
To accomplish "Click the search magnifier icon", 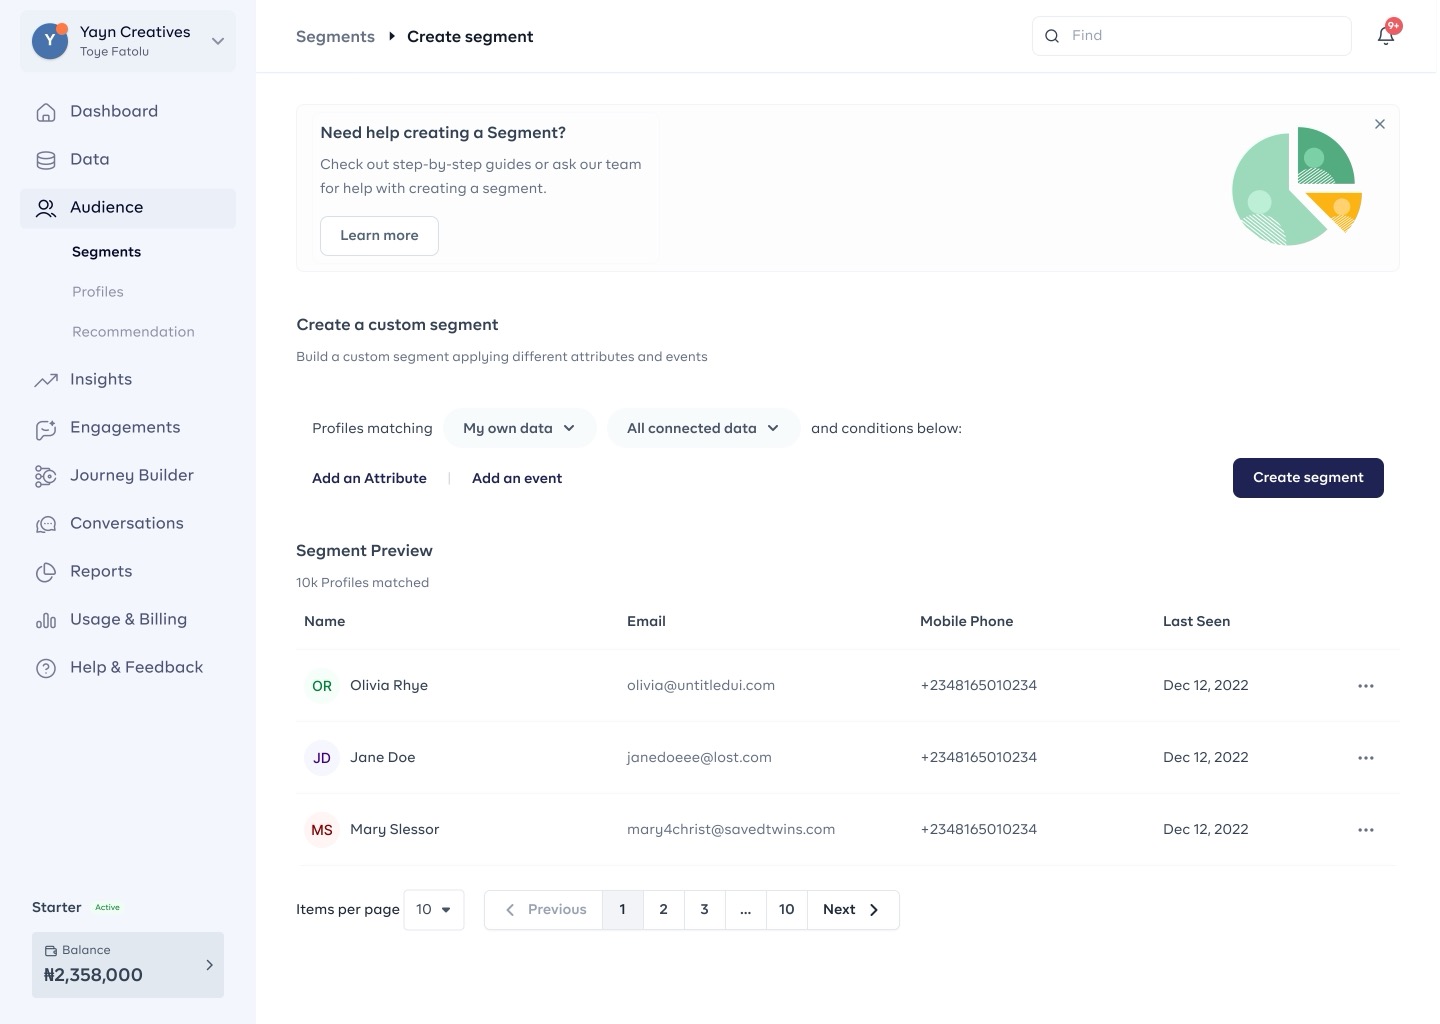I will 1052,36.
